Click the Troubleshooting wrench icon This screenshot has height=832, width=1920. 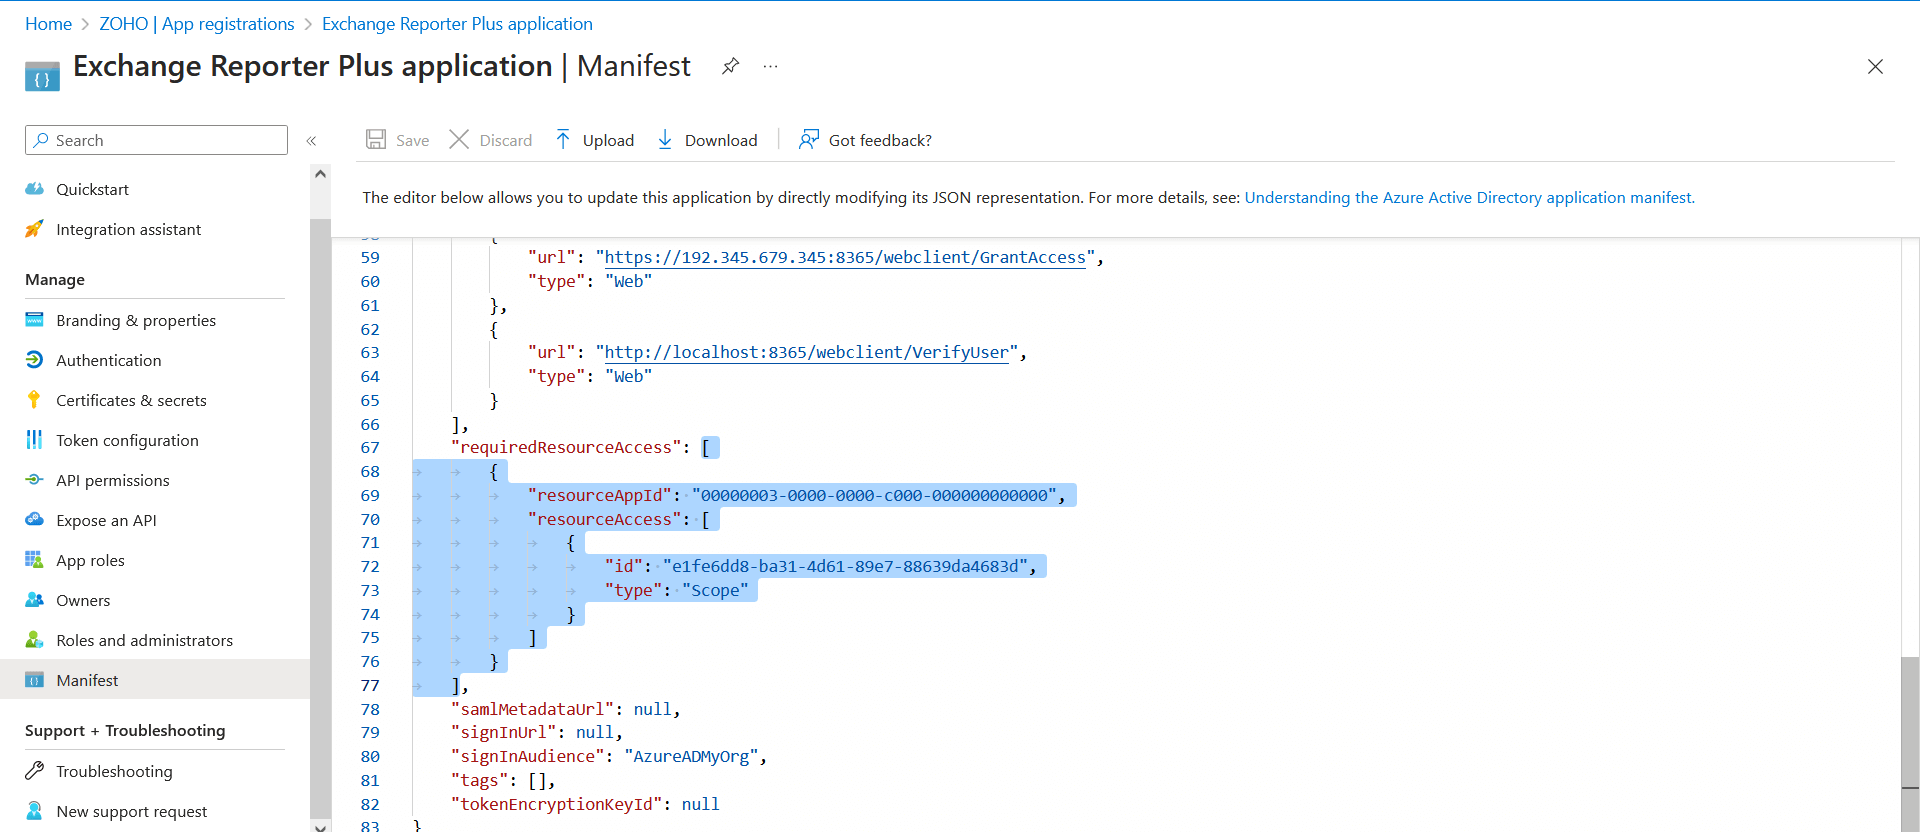click(34, 771)
